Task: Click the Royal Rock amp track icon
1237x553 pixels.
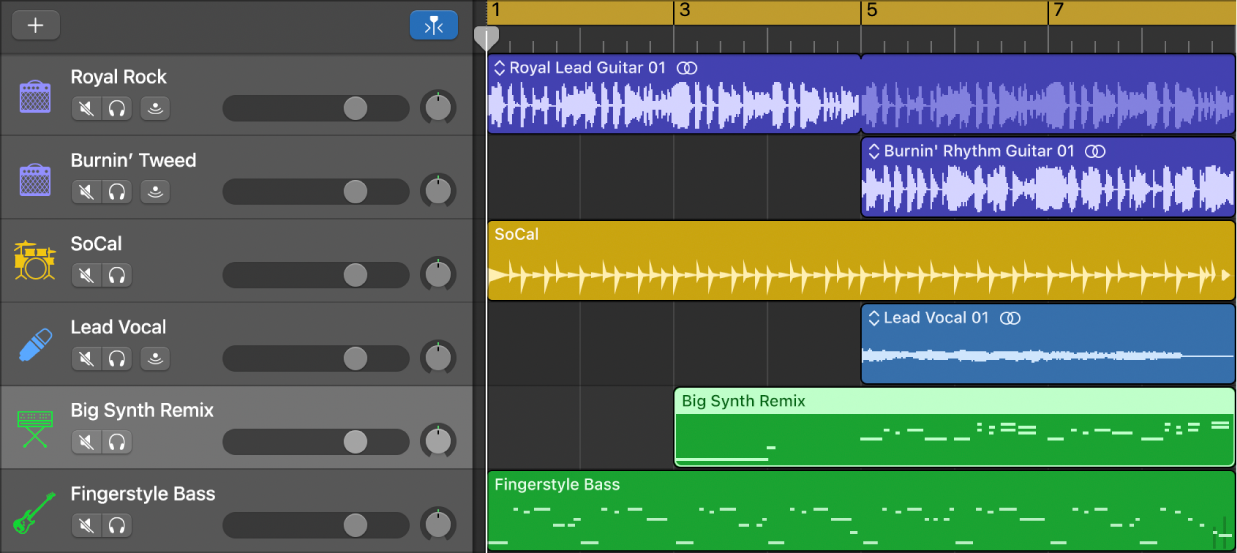Action: [x=35, y=97]
